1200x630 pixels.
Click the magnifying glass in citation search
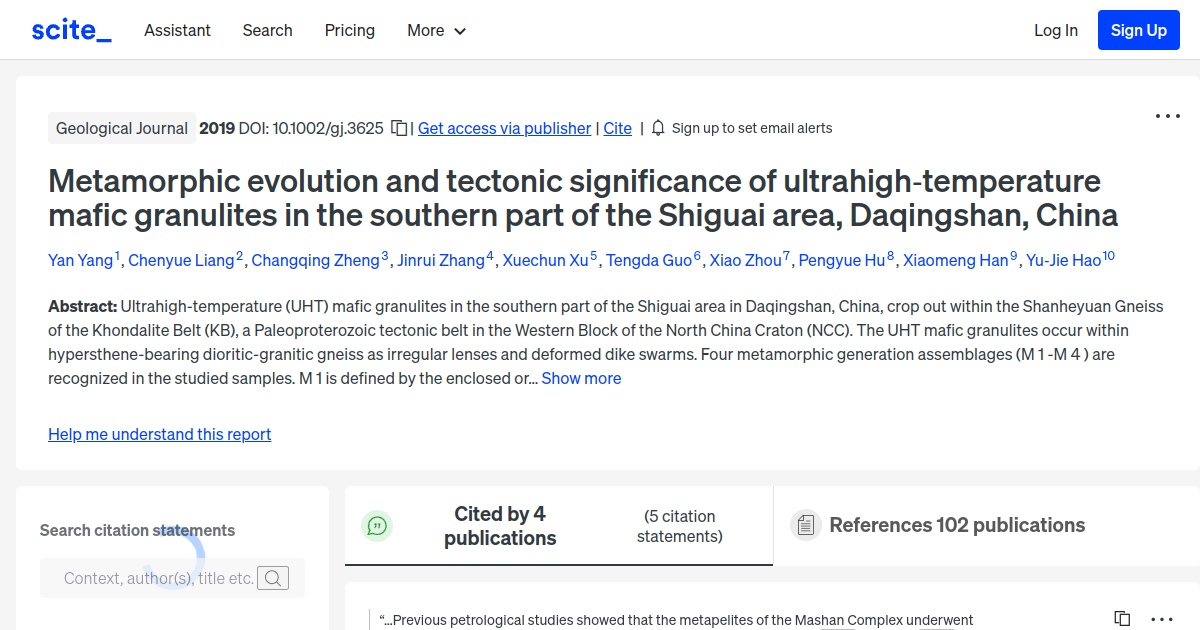[x=272, y=578]
